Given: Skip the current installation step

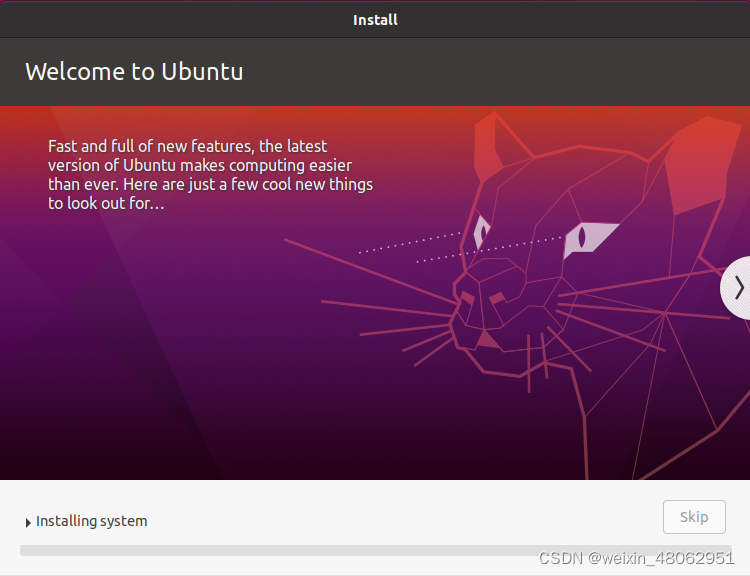Looking at the screenshot, I should pos(694,517).
